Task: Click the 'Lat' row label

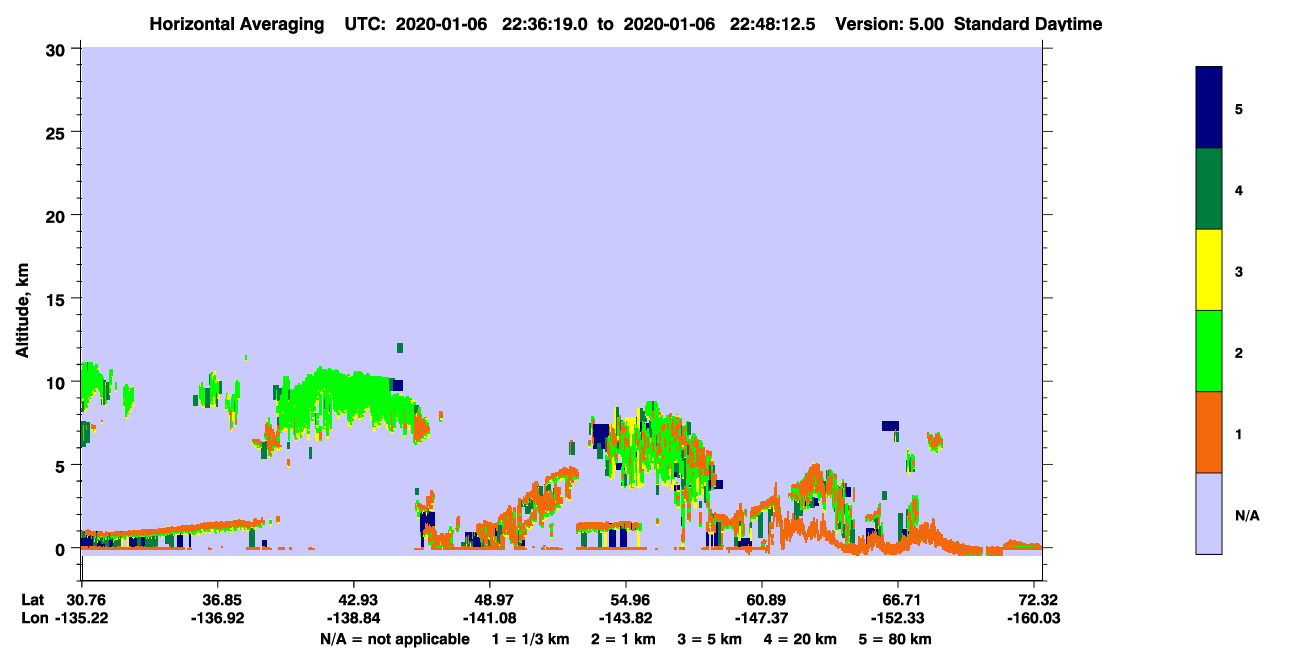Action: [32, 599]
